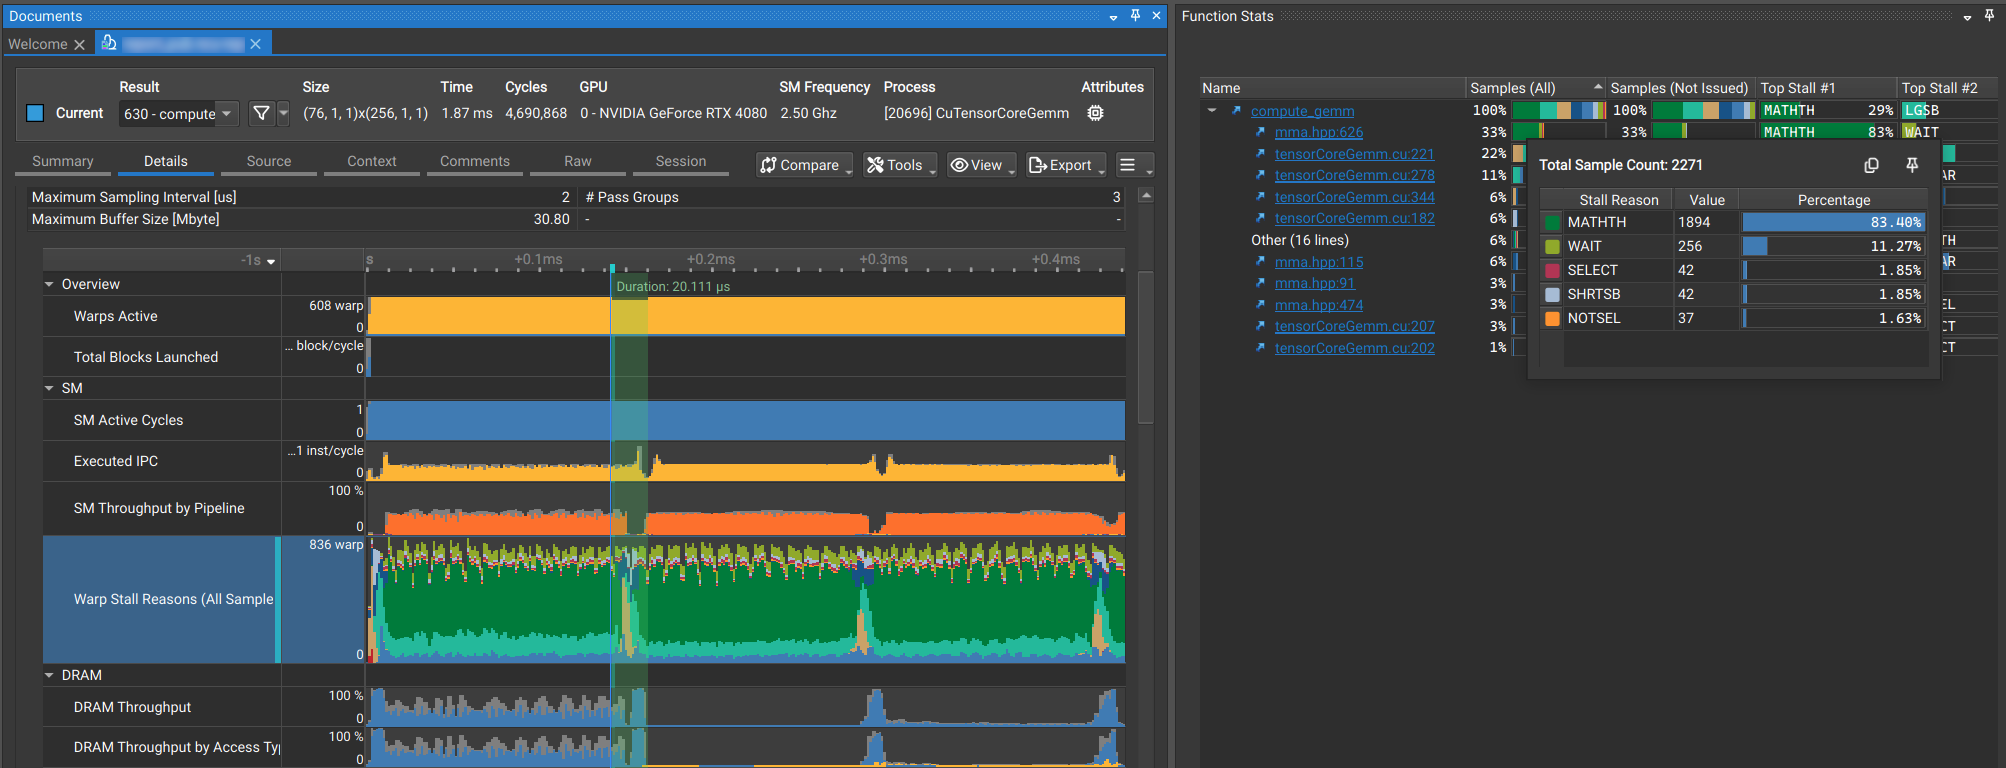The image size is (2006, 768).
Task: Collapse the compute_gemm tree node
Action: [1212, 111]
